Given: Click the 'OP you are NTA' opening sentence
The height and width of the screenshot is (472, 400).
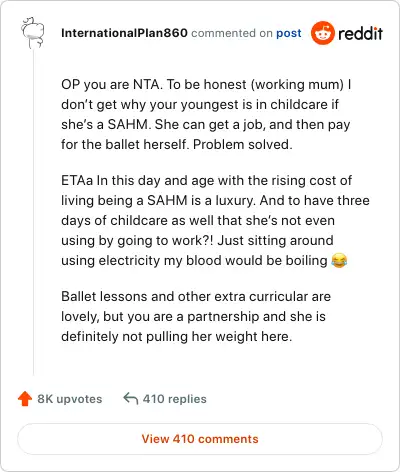Looking at the screenshot, I should (x=112, y=84).
